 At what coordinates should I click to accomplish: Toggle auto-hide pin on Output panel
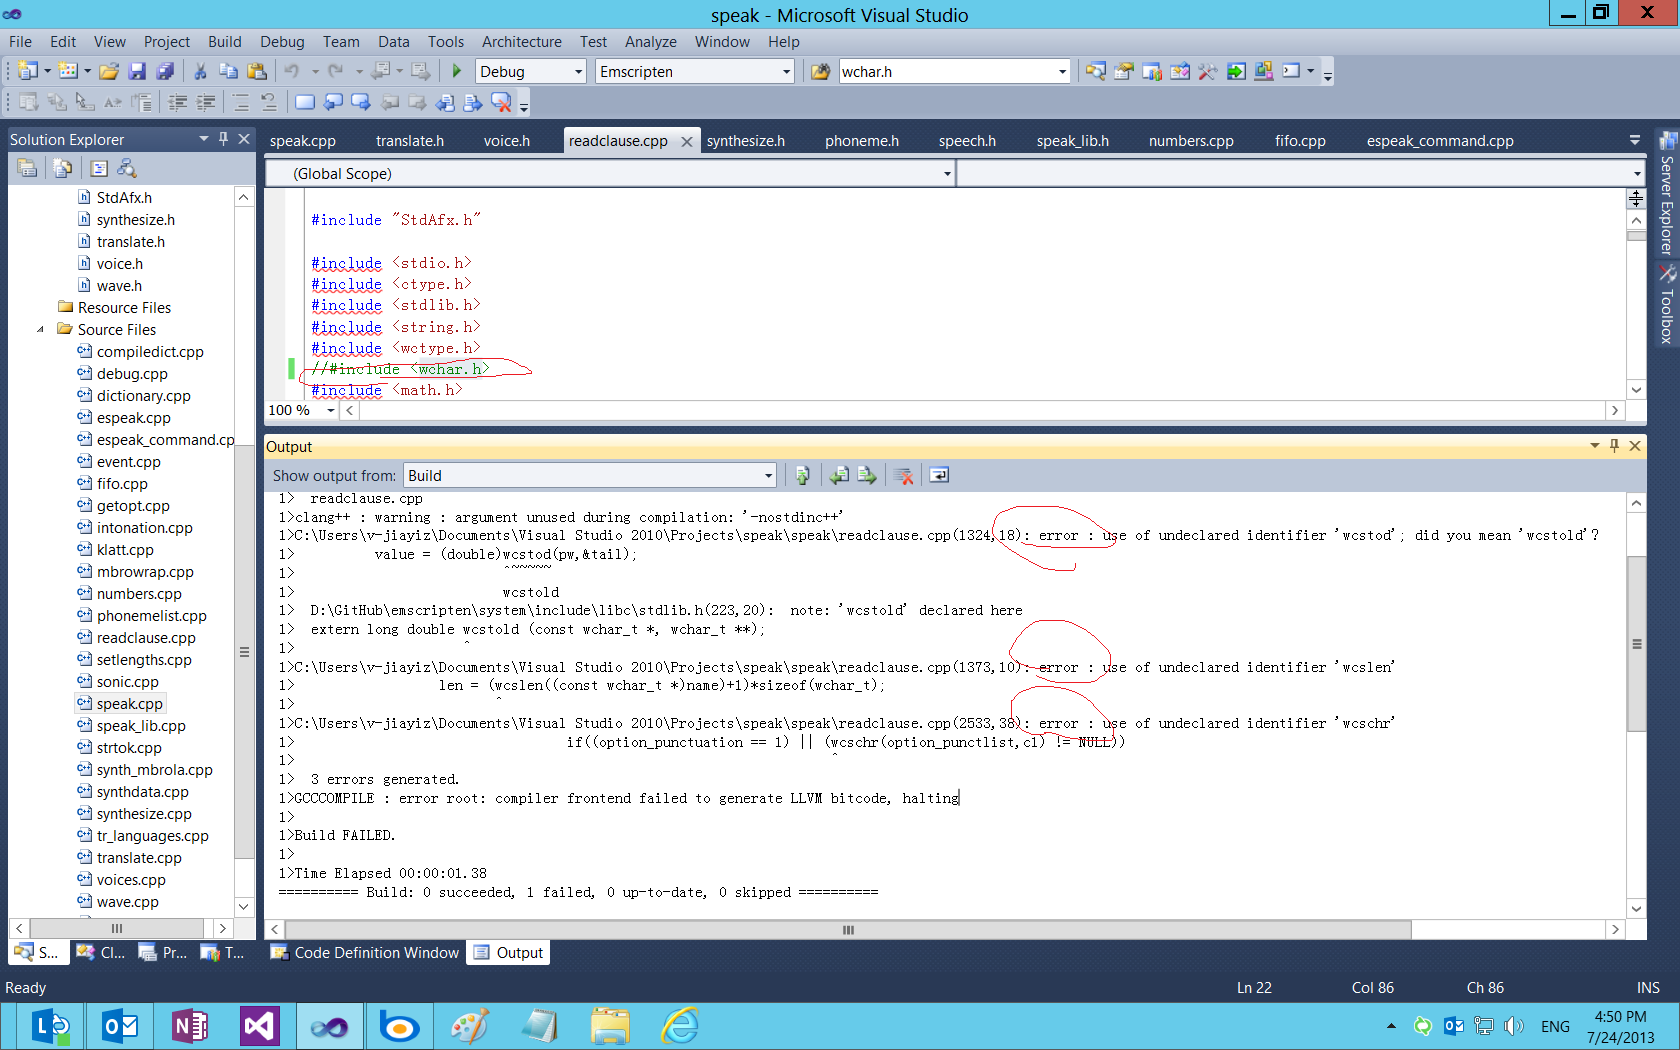pyautogui.click(x=1614, y=446)
